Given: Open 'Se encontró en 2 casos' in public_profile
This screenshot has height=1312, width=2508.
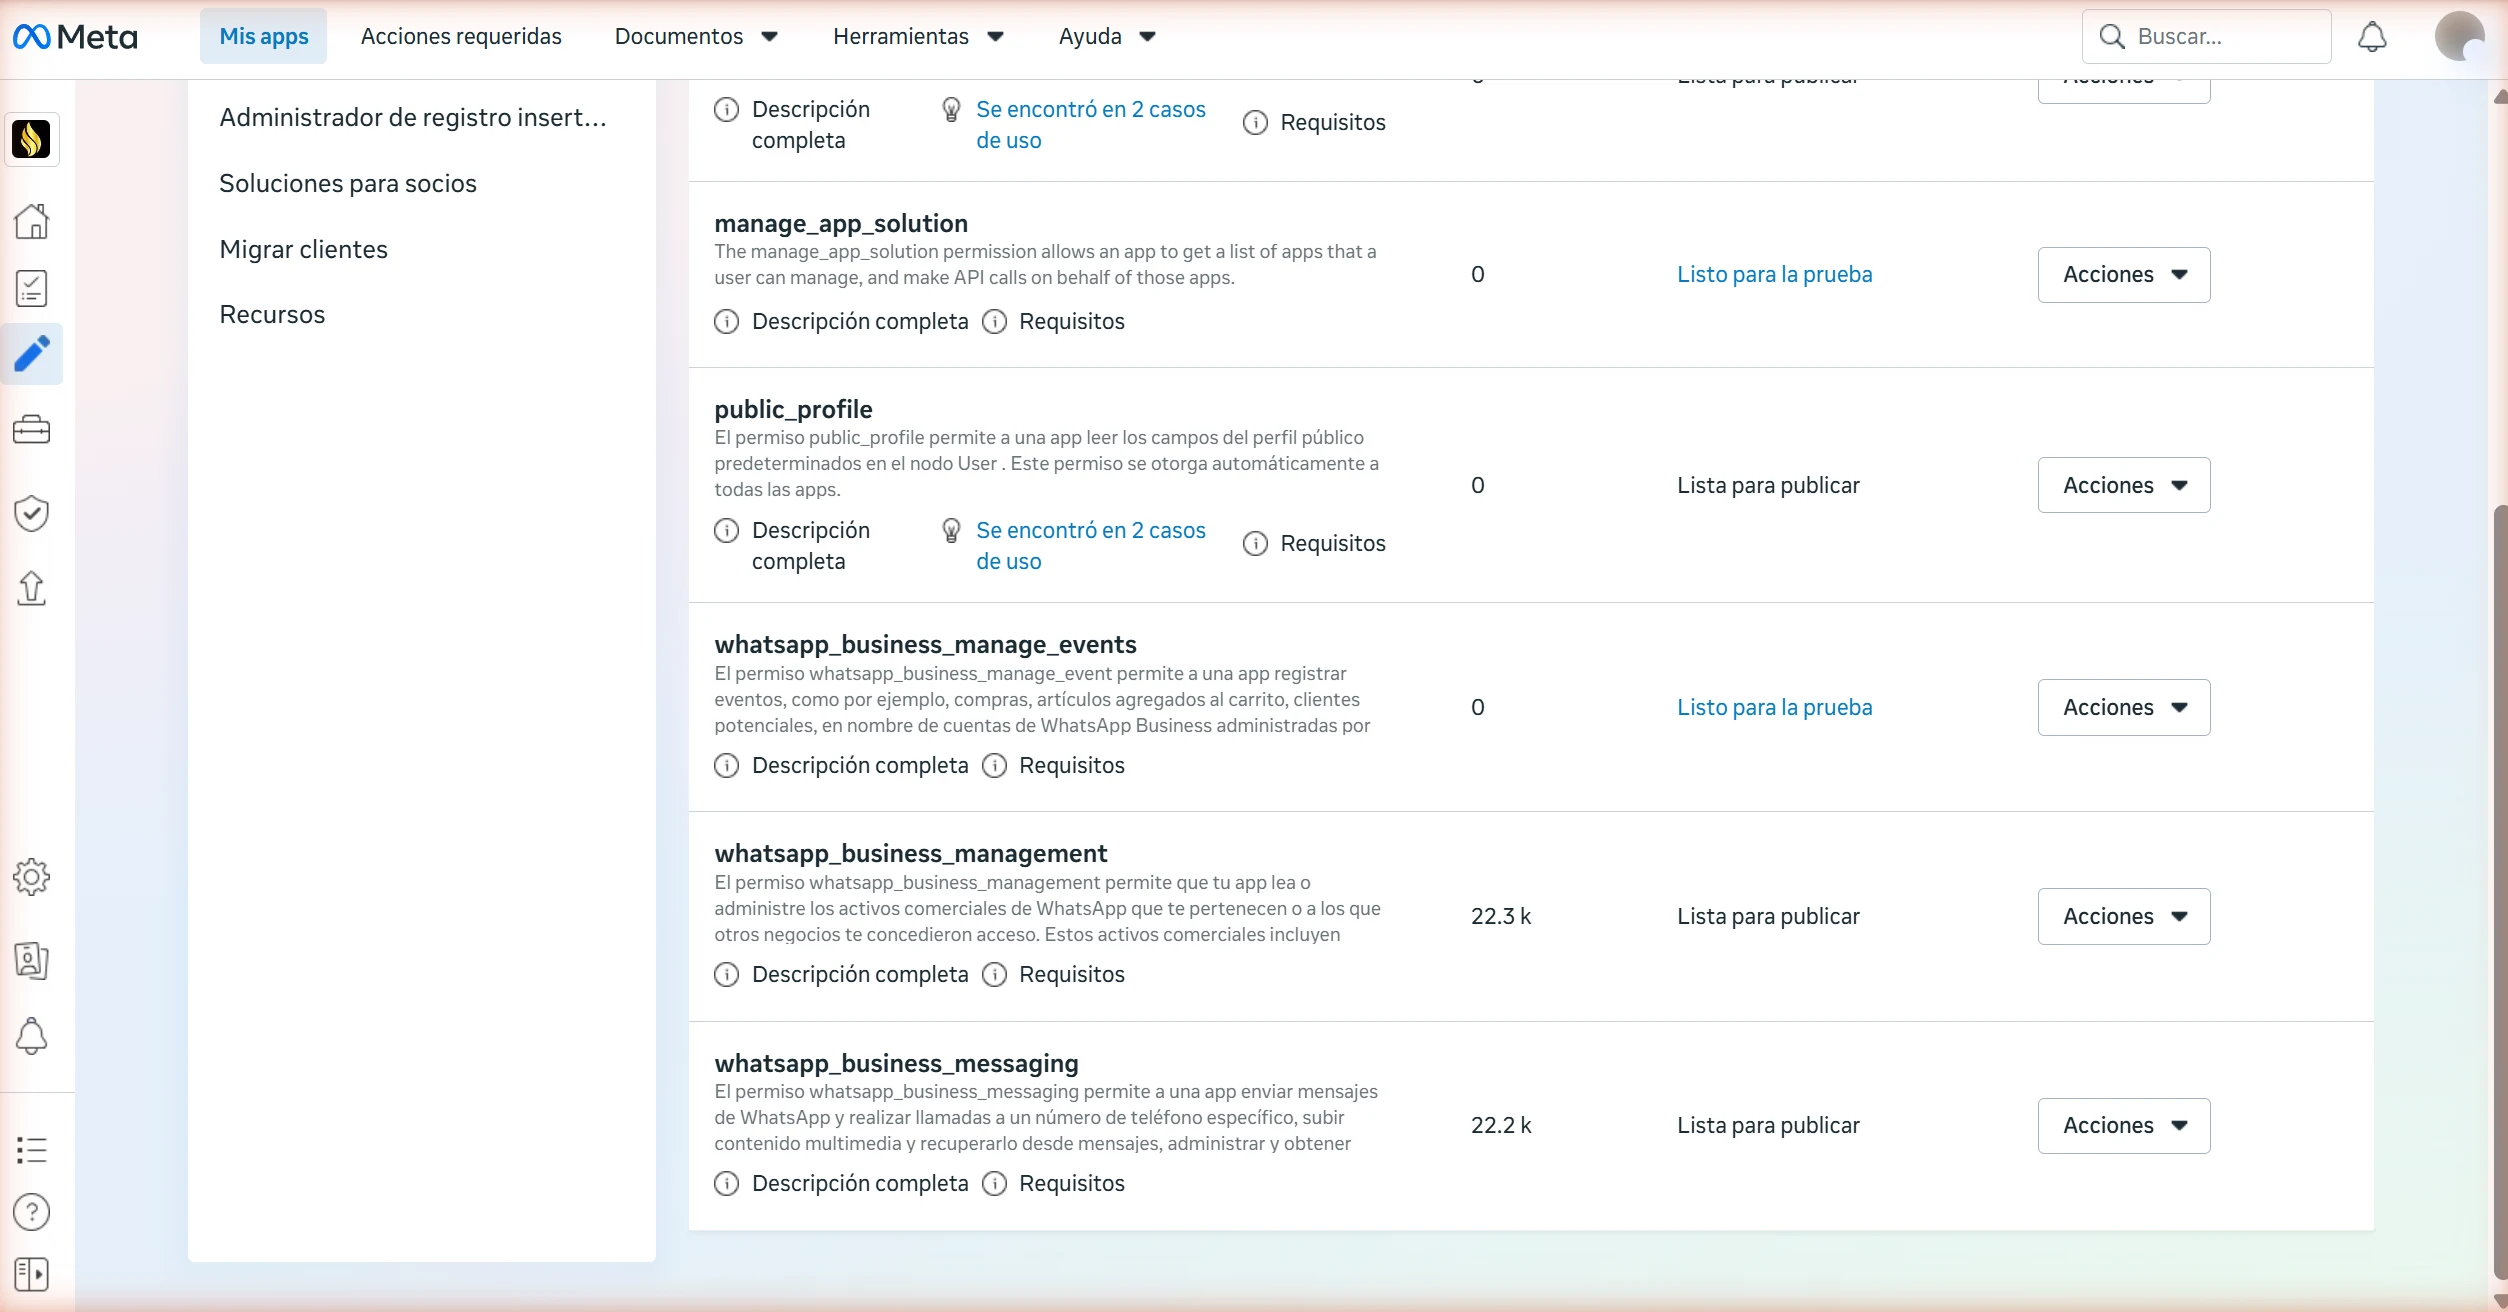Looking at the screenshot, I should pos(1091,546).
